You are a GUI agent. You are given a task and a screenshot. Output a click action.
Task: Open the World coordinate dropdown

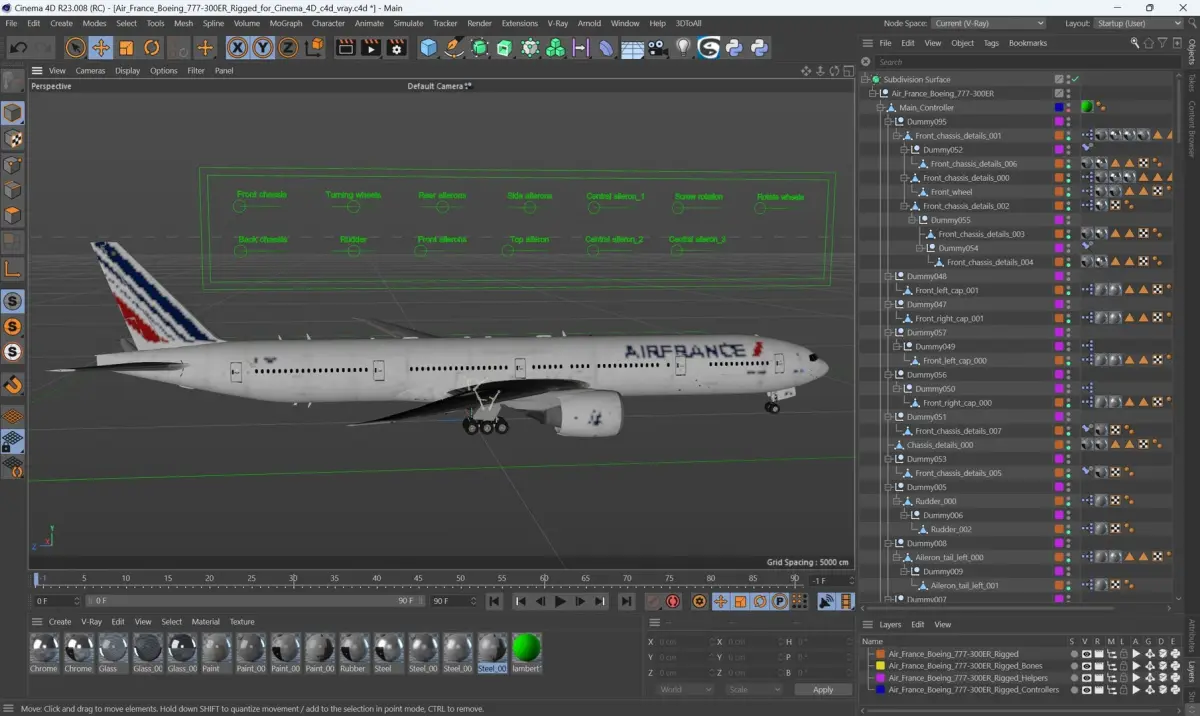click(x=685, y=689)
